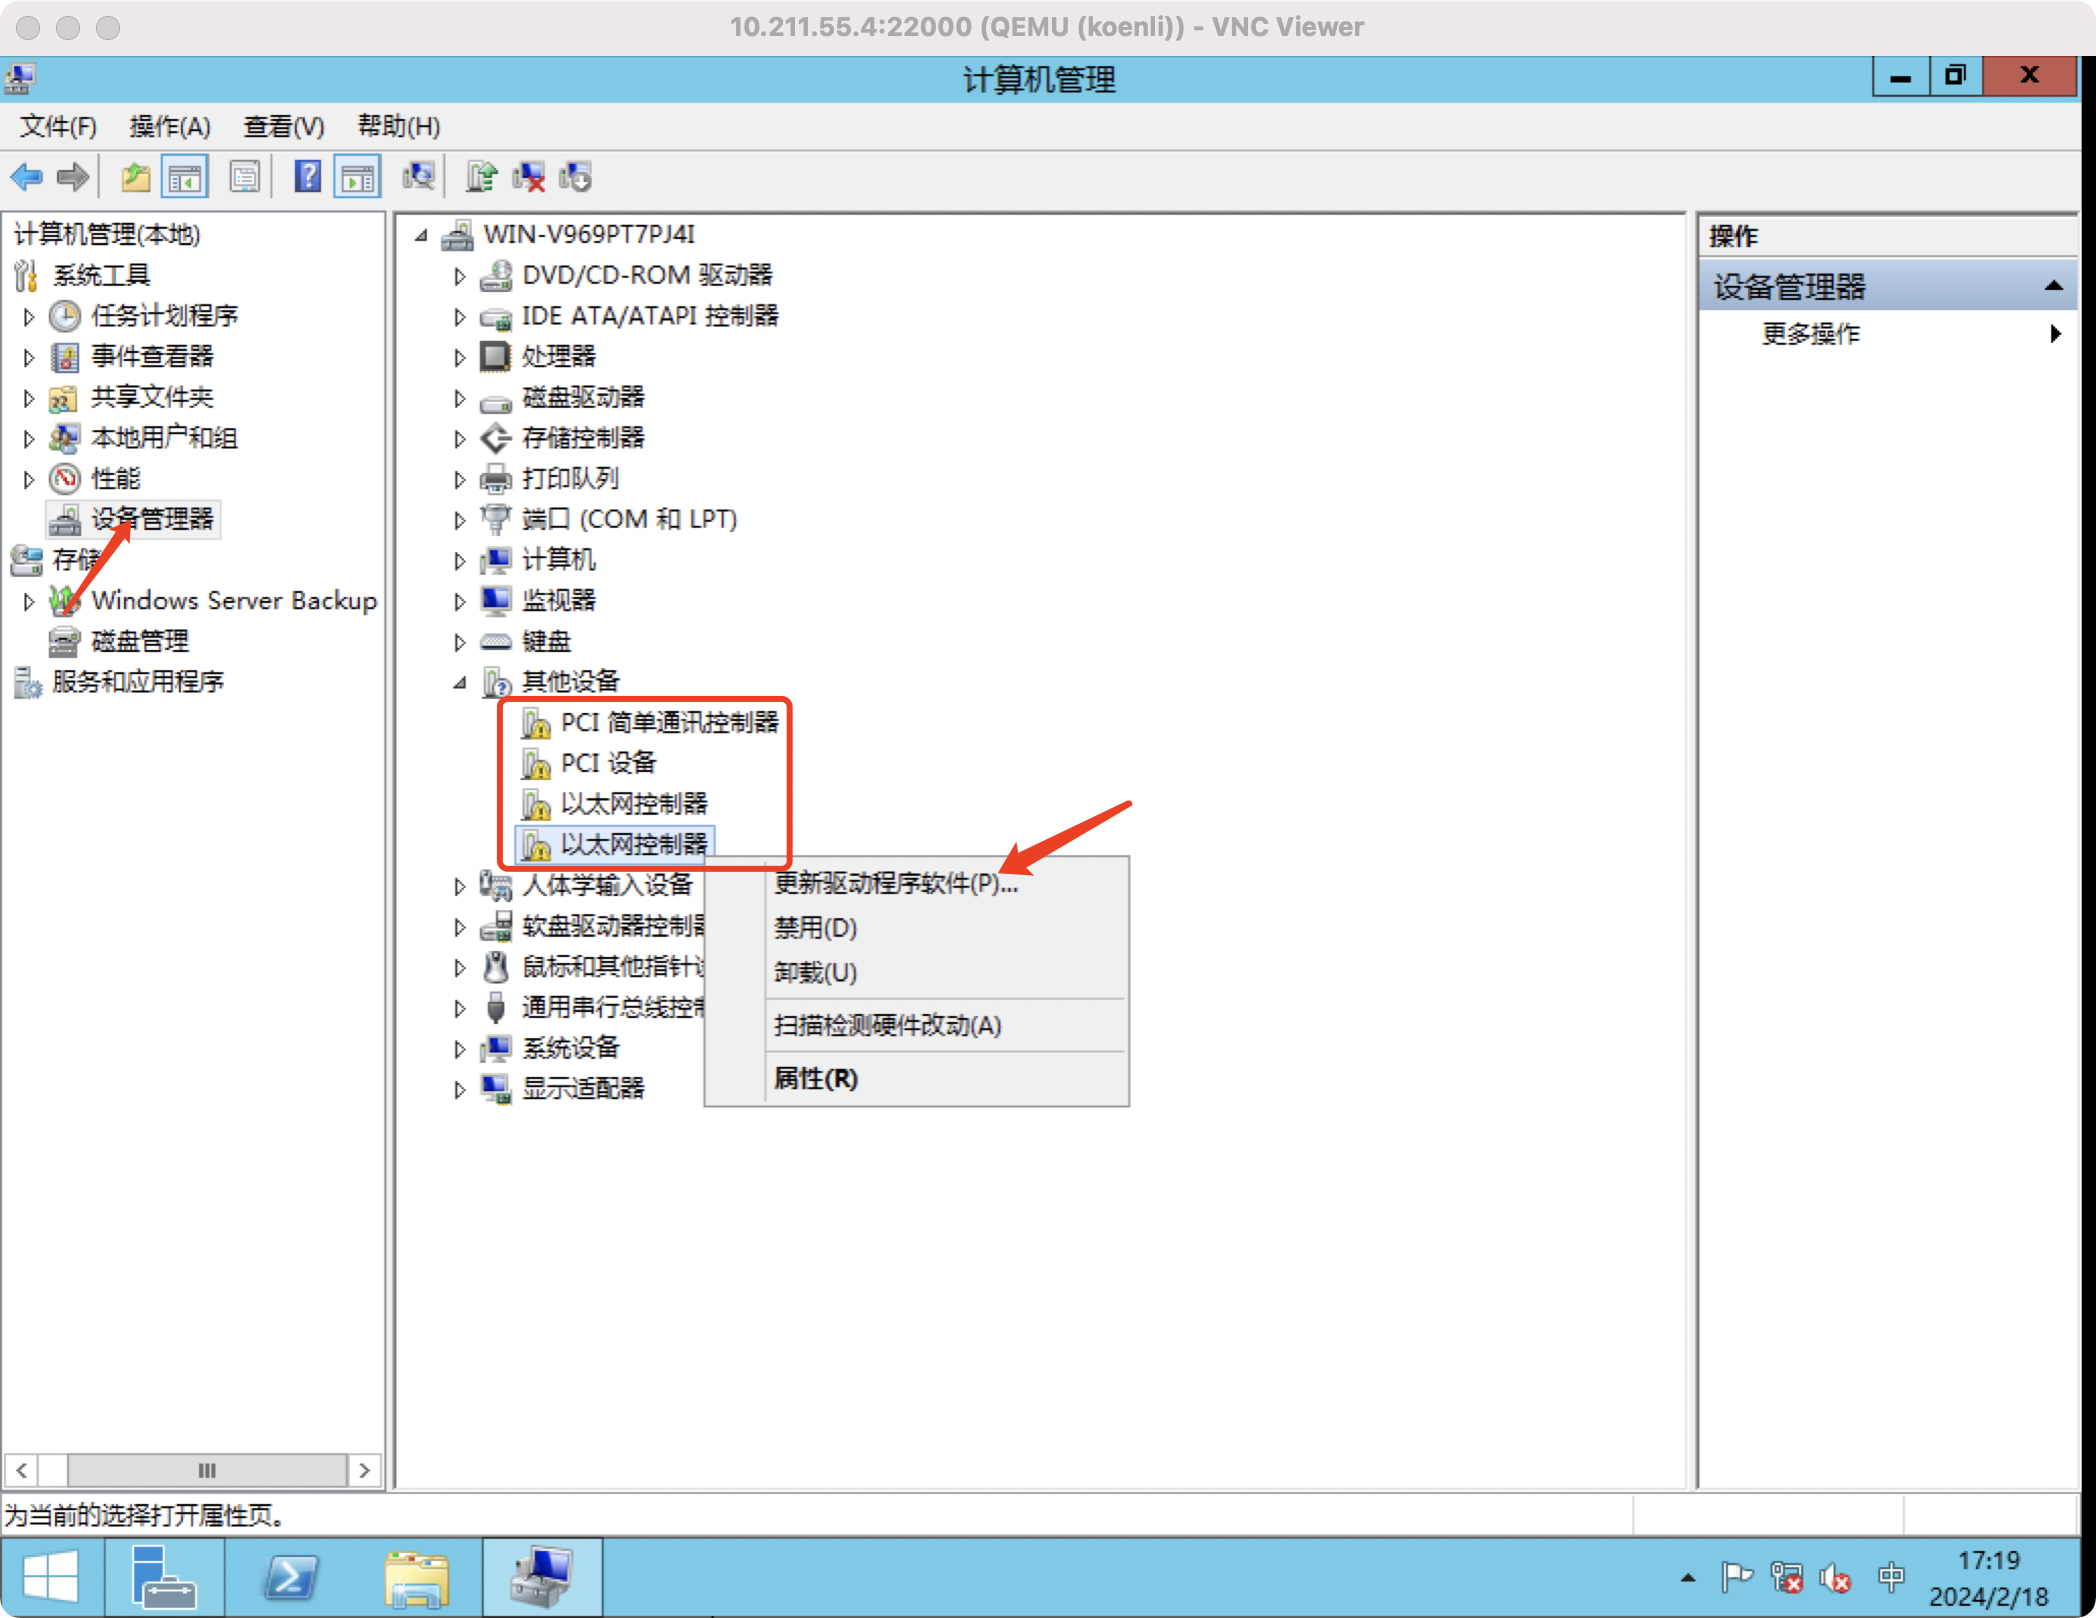This screenshot has width=2096, height=1618.
Task: Click the Uninstall device toolbar icon
Action: tap(527, 176)
